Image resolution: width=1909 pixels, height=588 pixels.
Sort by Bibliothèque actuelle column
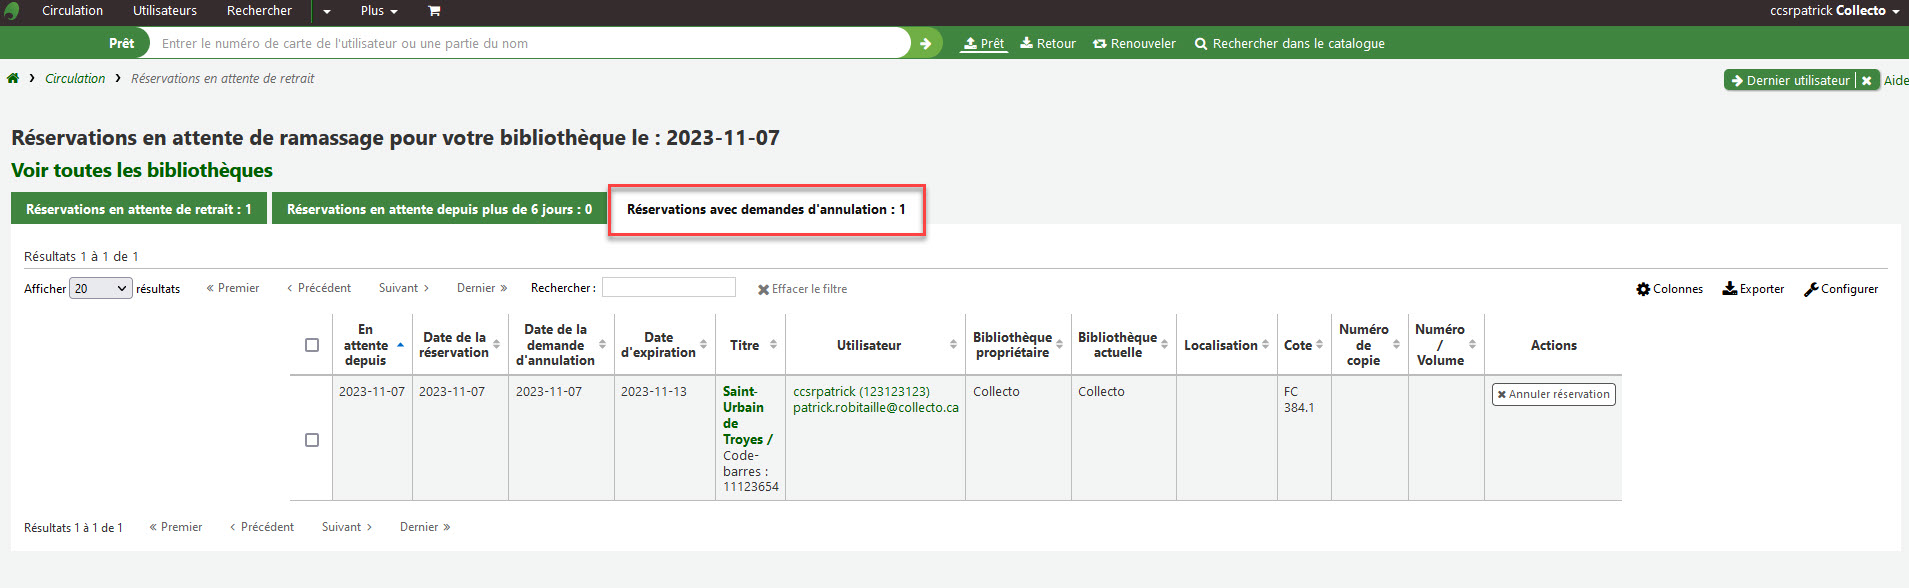tap(1123, 345)
